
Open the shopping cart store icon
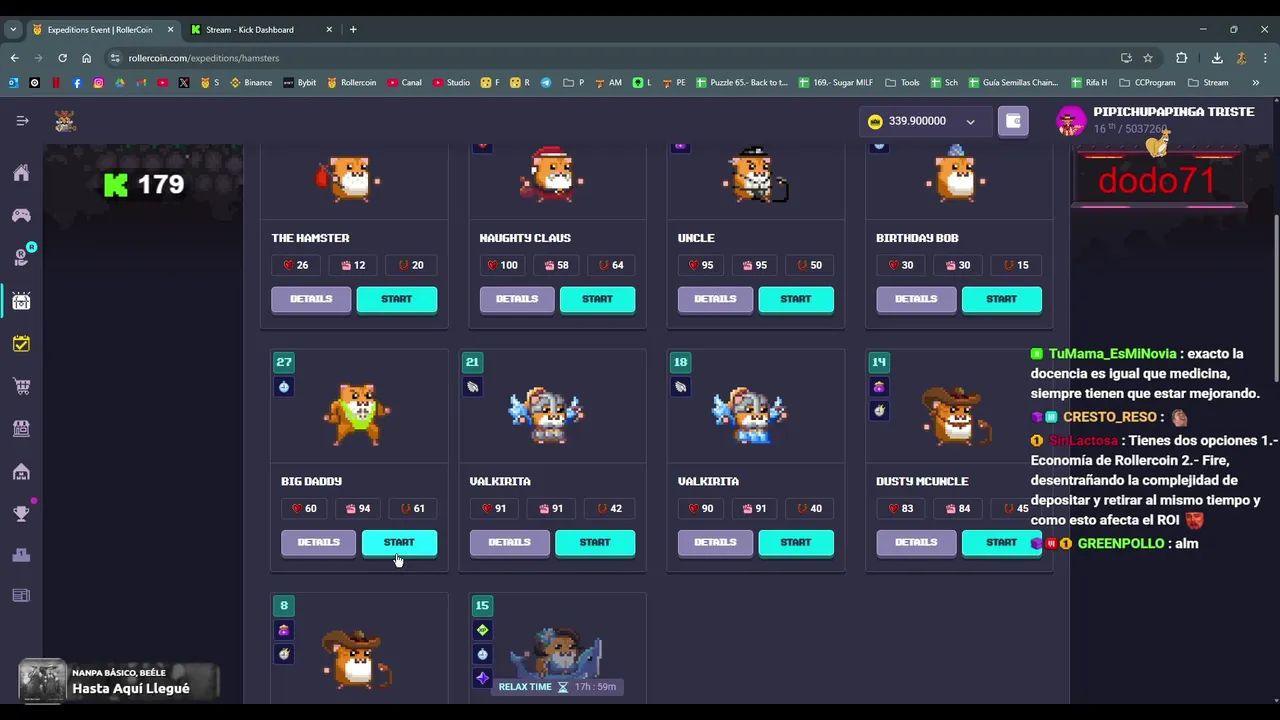tap(21, 386)
